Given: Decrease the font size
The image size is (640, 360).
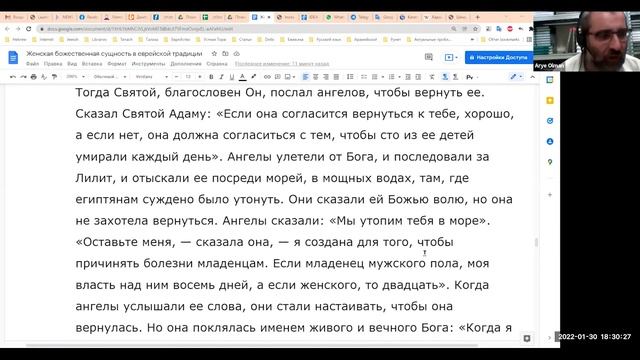Looking at the screenshot, I should point(176,77).
